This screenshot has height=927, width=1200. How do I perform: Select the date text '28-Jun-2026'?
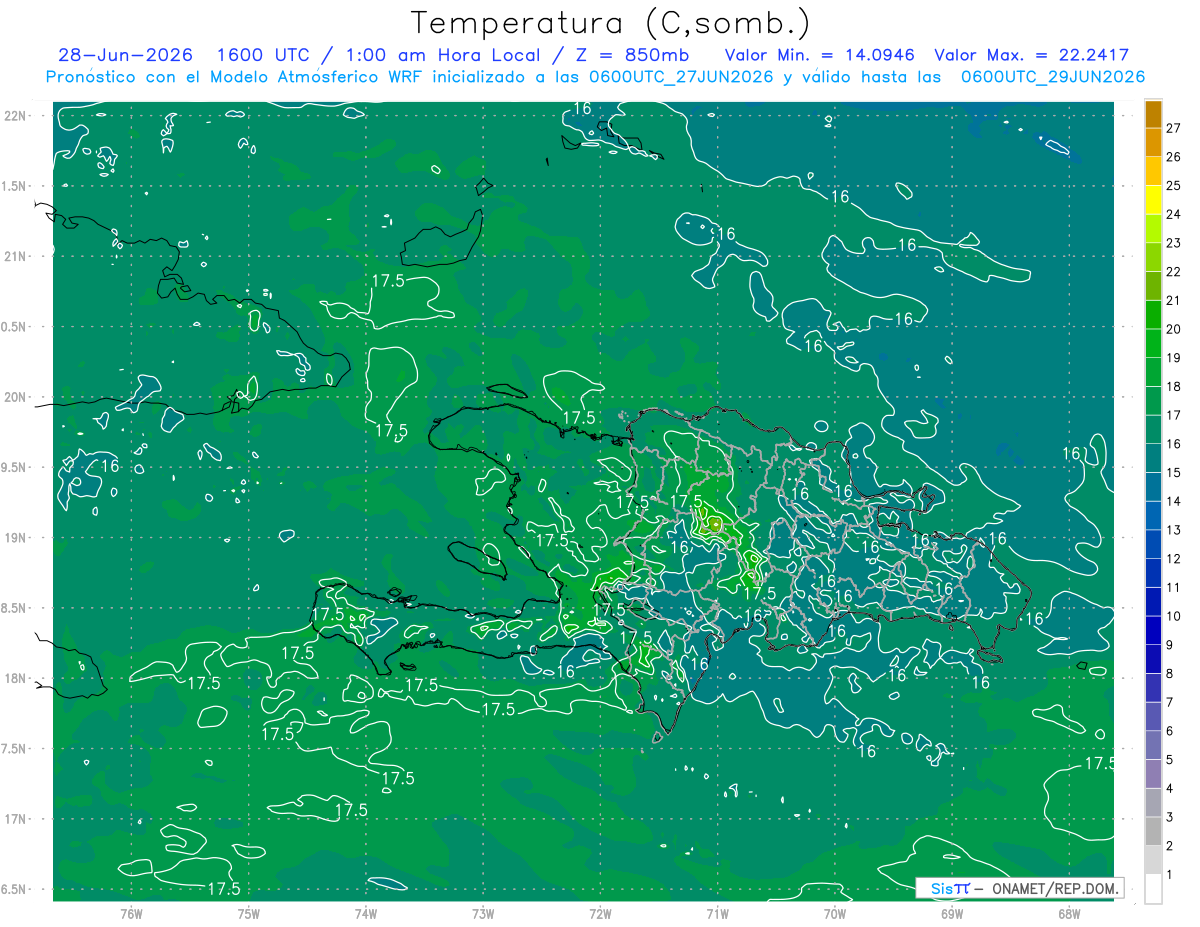click(x=125, y=56)
